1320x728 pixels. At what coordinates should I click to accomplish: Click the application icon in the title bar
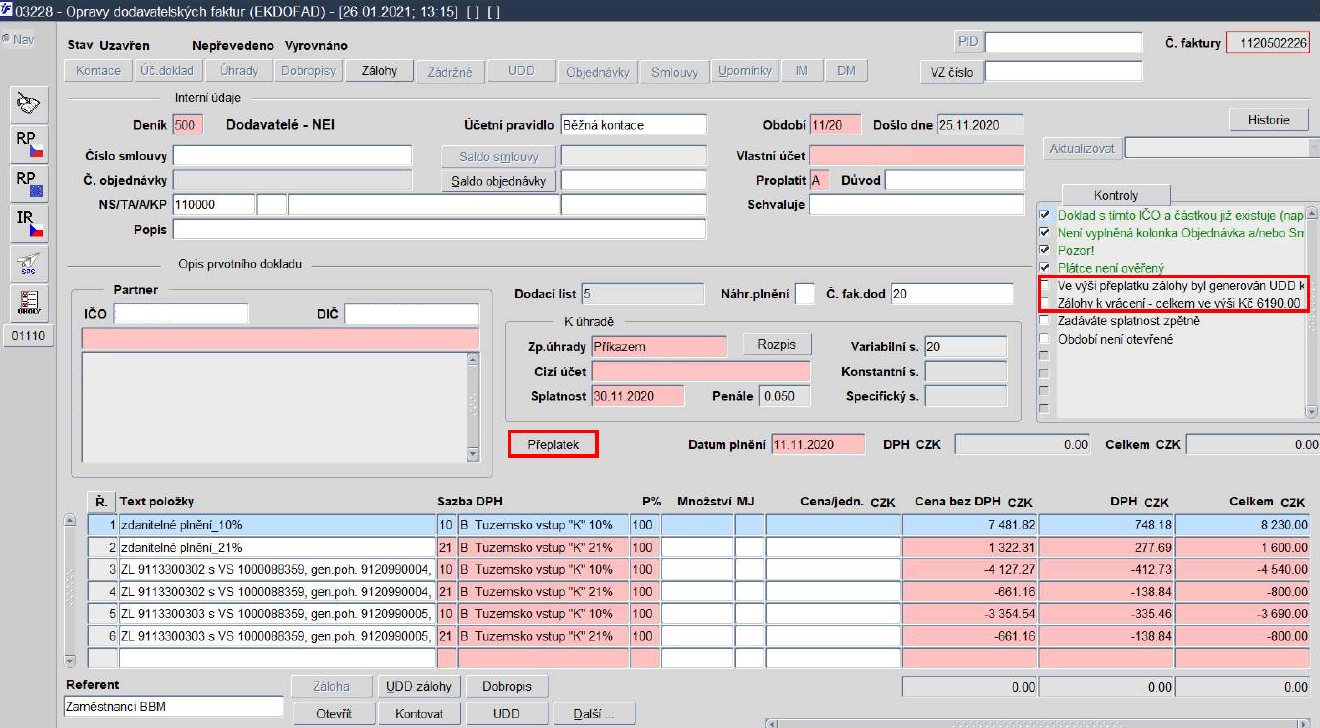click(x=8, y=12)
